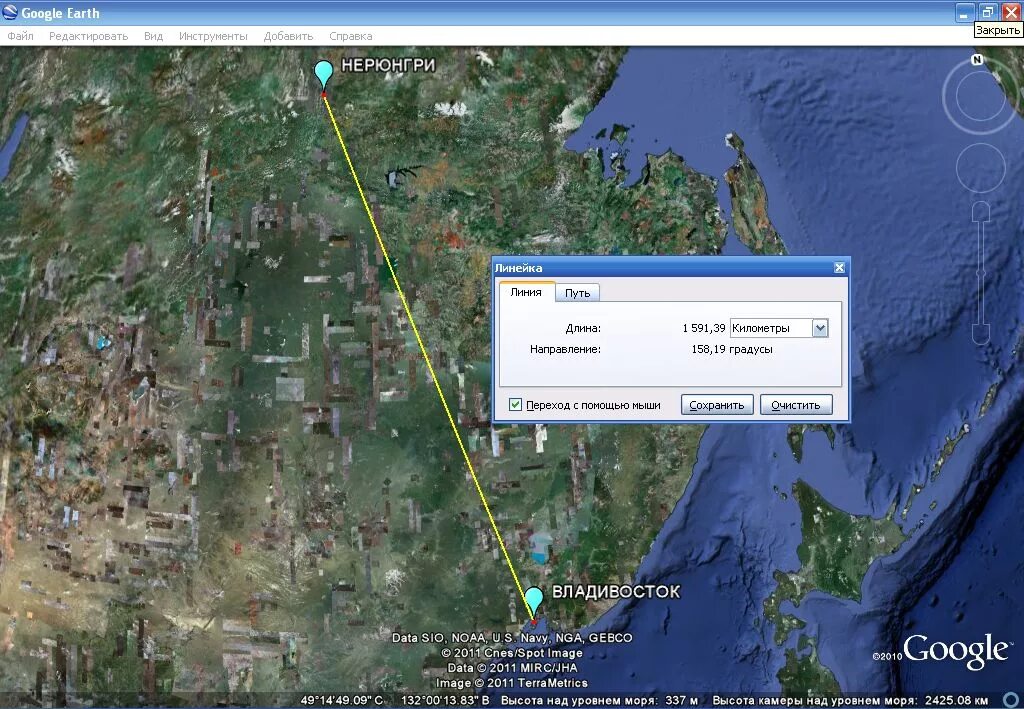Open the Файл menu
Viewport: 1024px width, 709px height.
pos(20,36)
